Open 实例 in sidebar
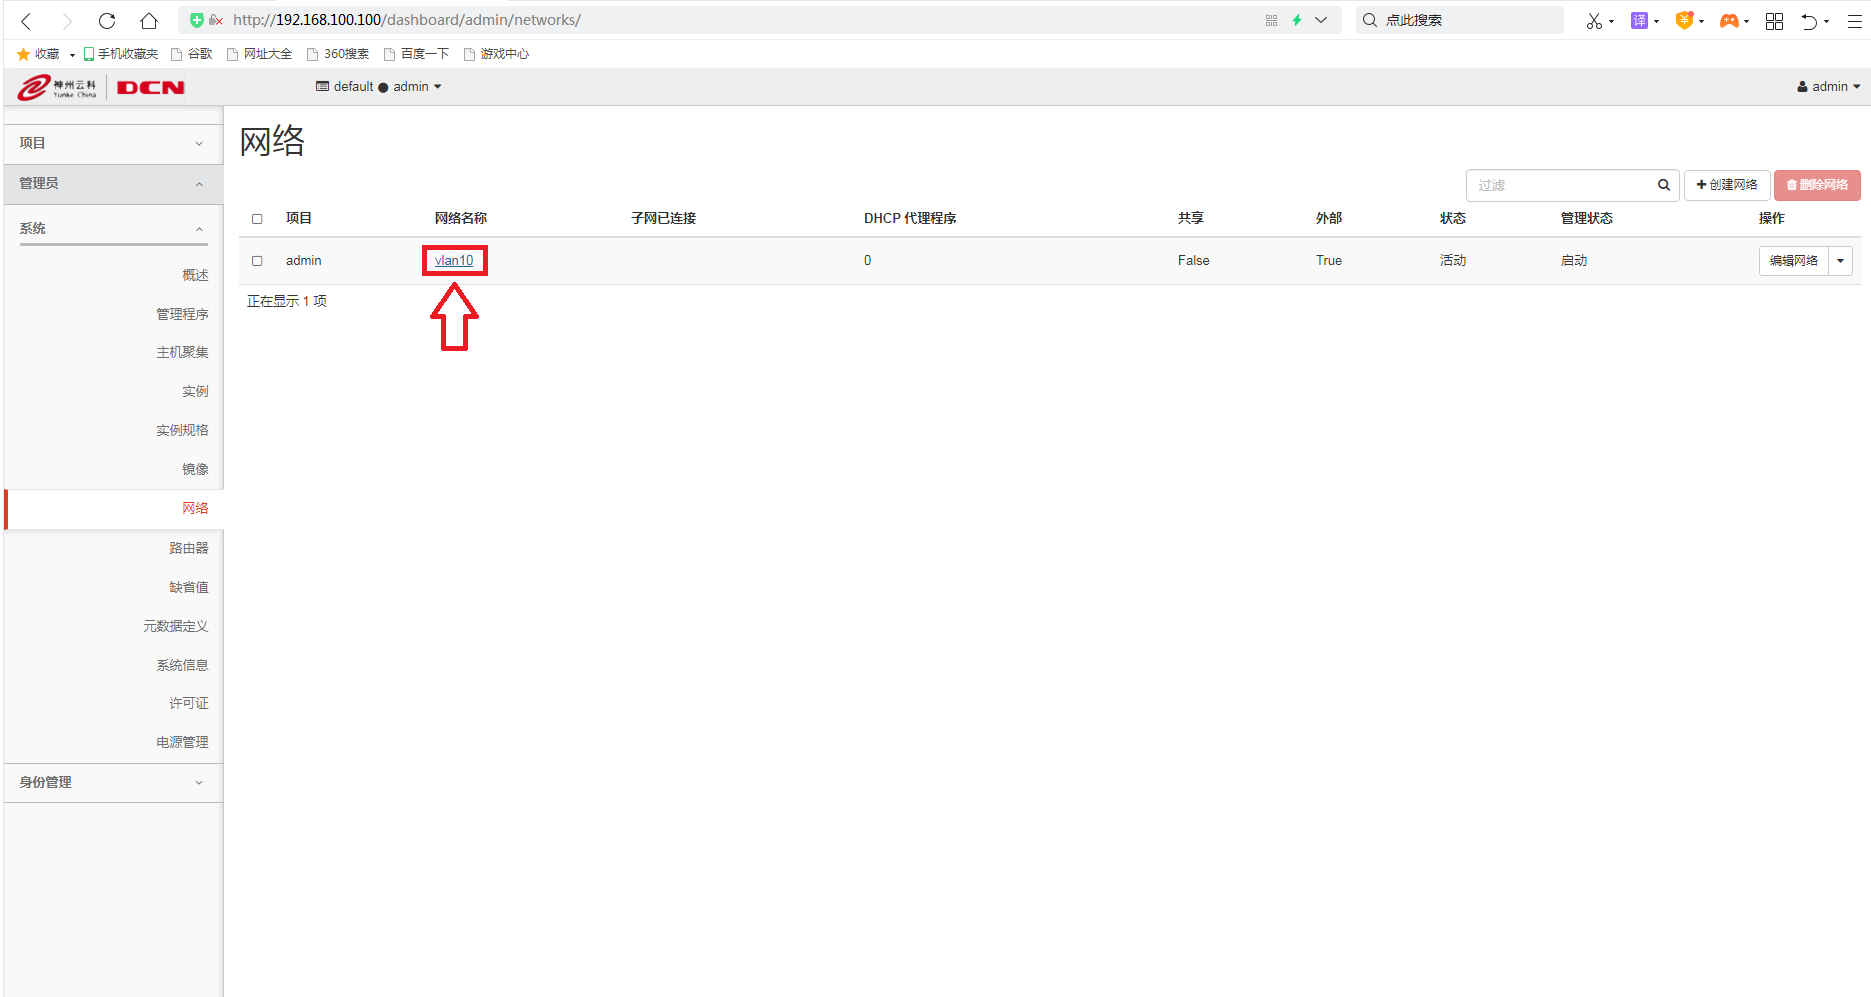 point(195,391)
